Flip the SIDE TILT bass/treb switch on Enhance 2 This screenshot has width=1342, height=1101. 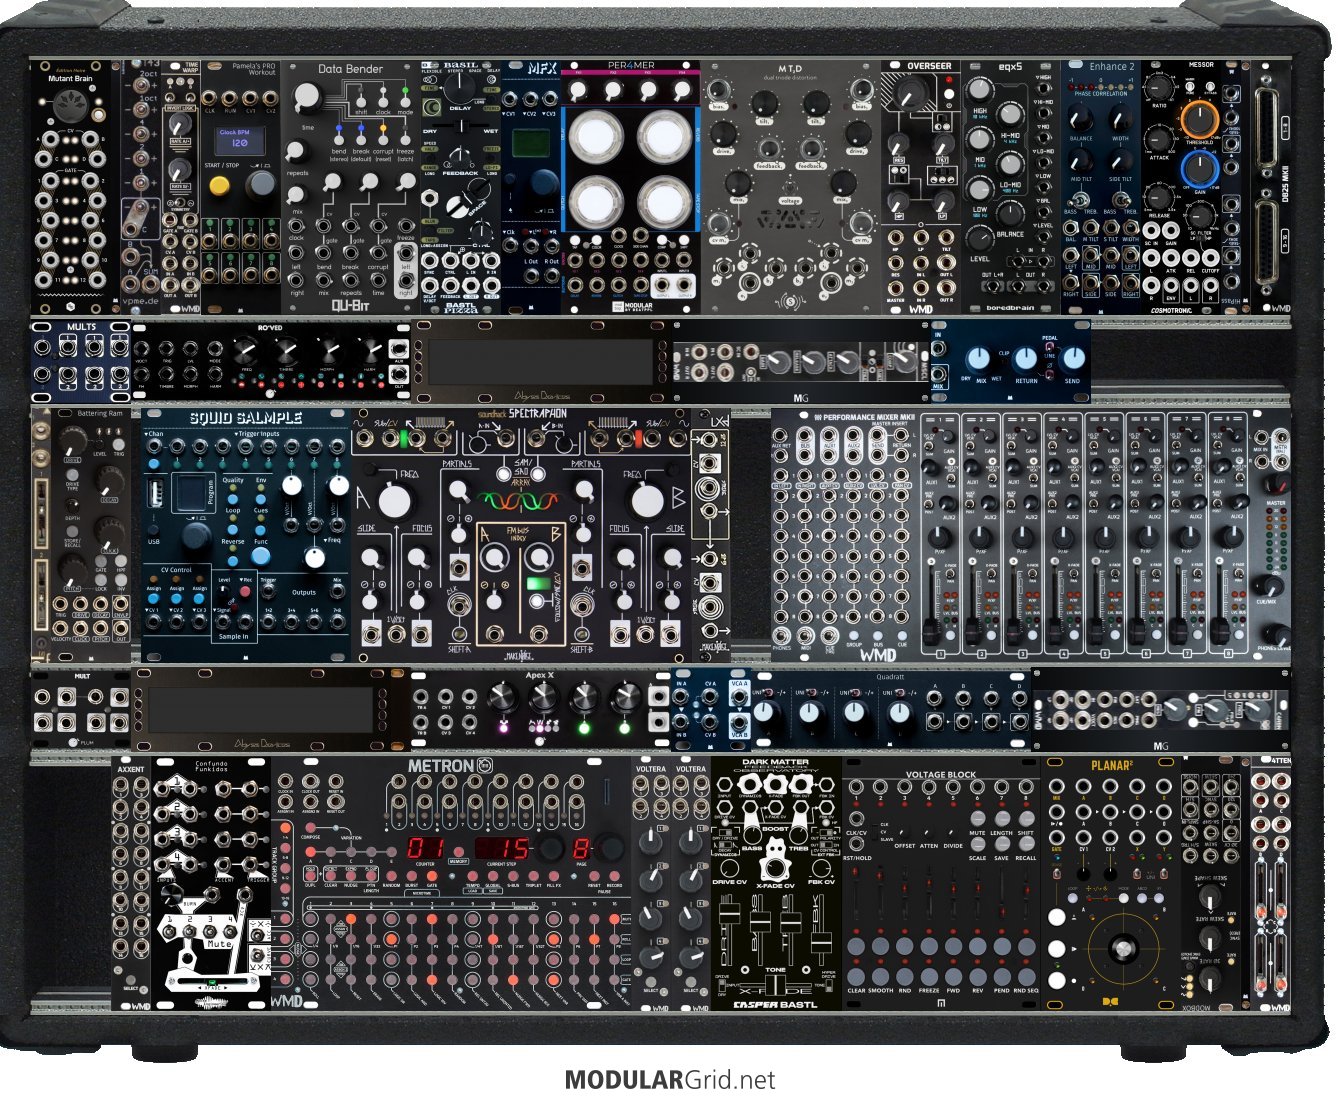(x=1121, y=199)
